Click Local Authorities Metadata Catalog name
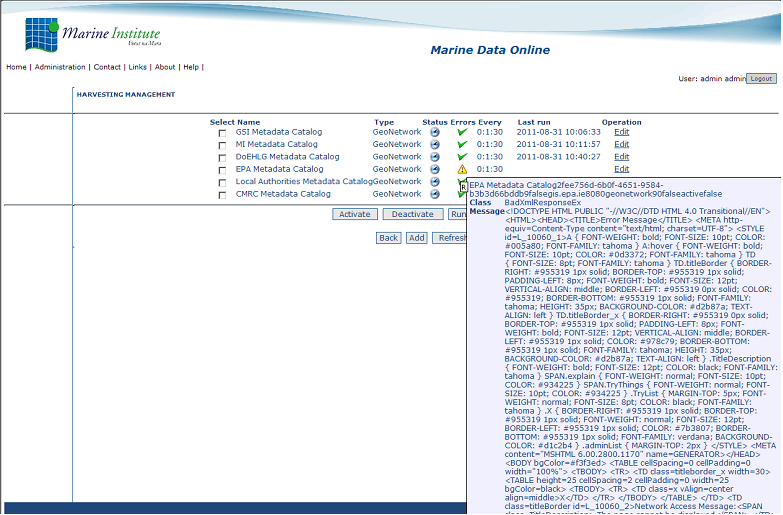The width and height of the screenshot is (783, 515). [304, 182]
